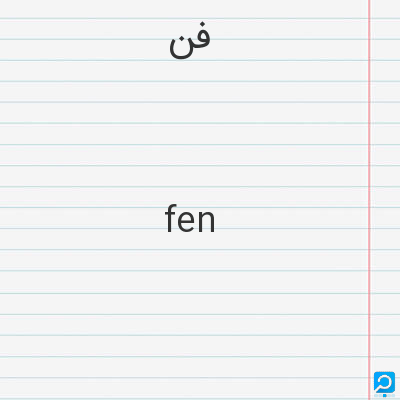Click the first faded dot below the magnifier
Viewport: 400px width, 400px height.
[x=376, y=396]
